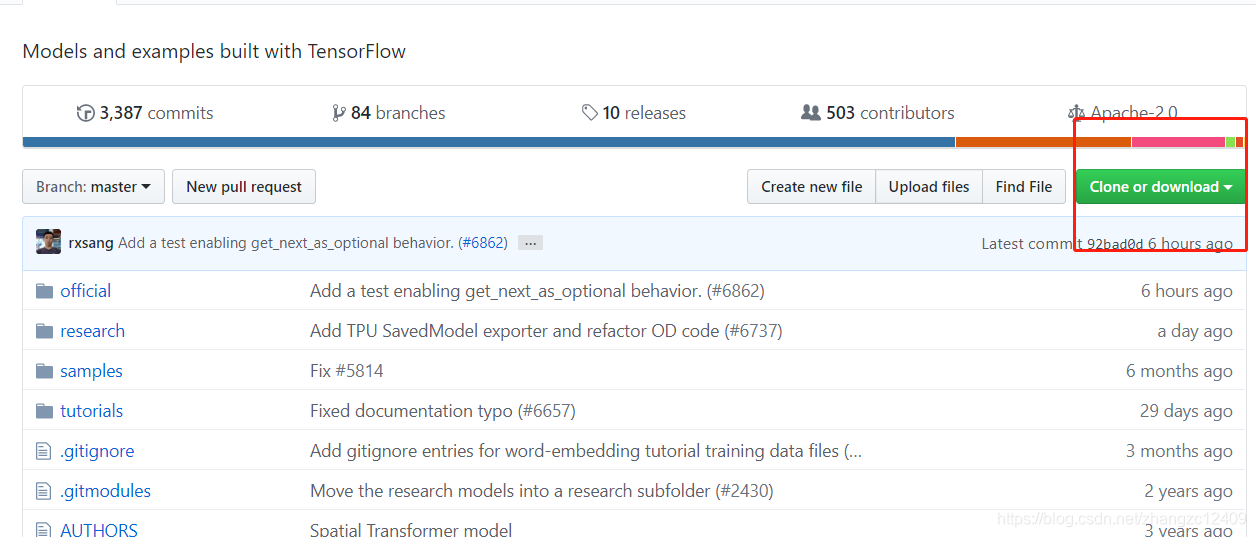View the 503 contributors

tap(878, 113)
